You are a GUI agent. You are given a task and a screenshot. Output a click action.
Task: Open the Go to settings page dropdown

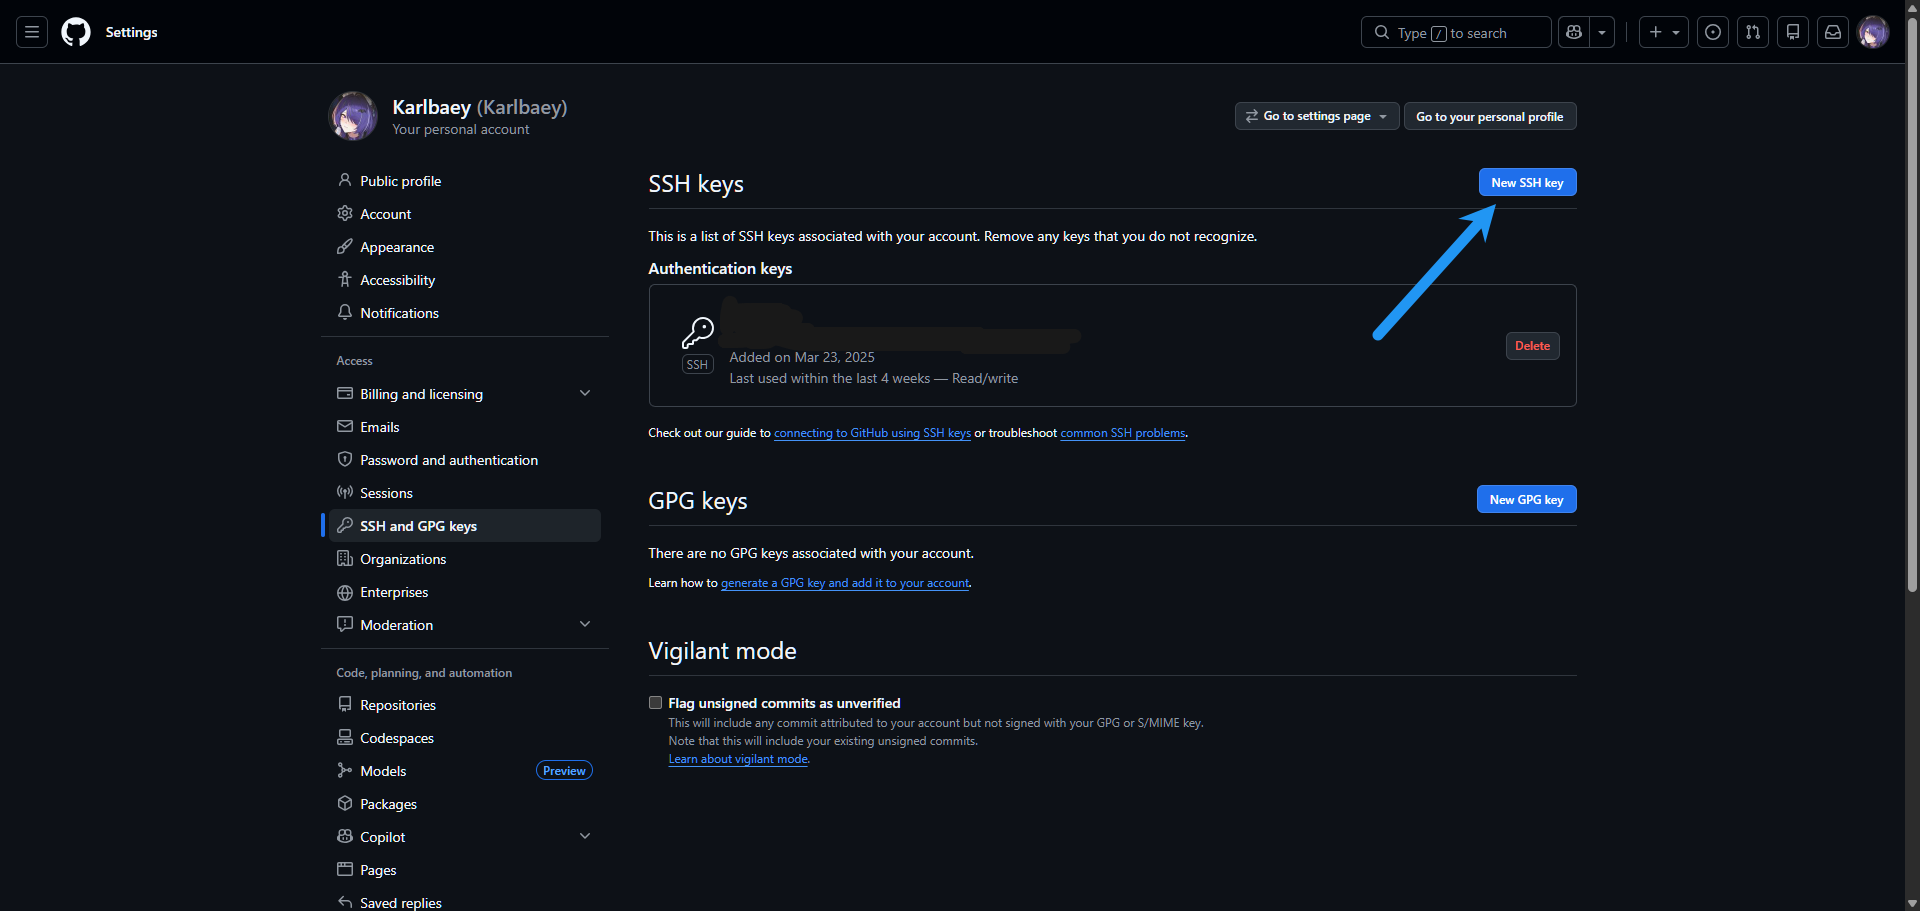[1316, 116]
